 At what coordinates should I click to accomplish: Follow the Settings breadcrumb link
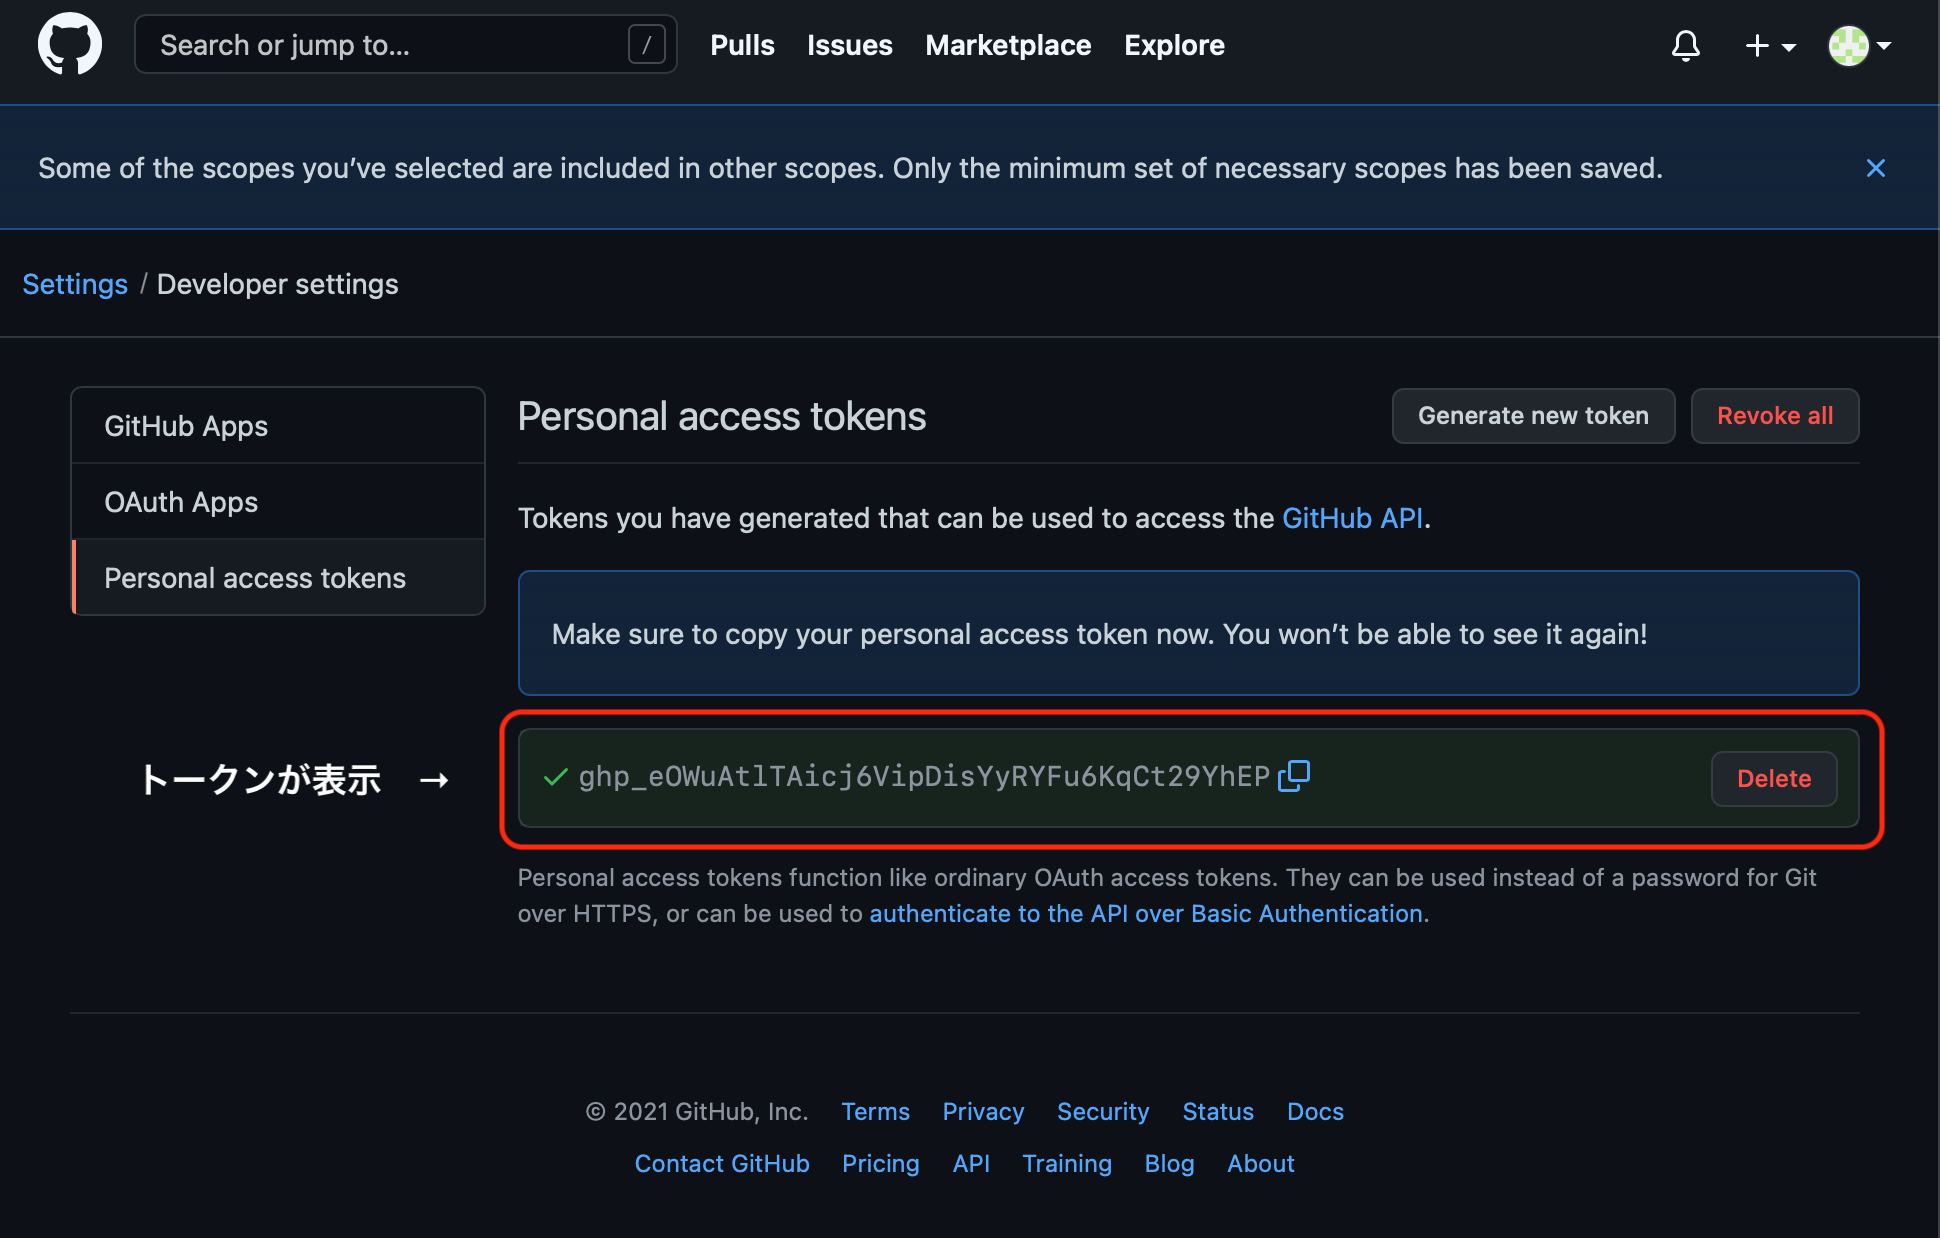tap(75, 284)
